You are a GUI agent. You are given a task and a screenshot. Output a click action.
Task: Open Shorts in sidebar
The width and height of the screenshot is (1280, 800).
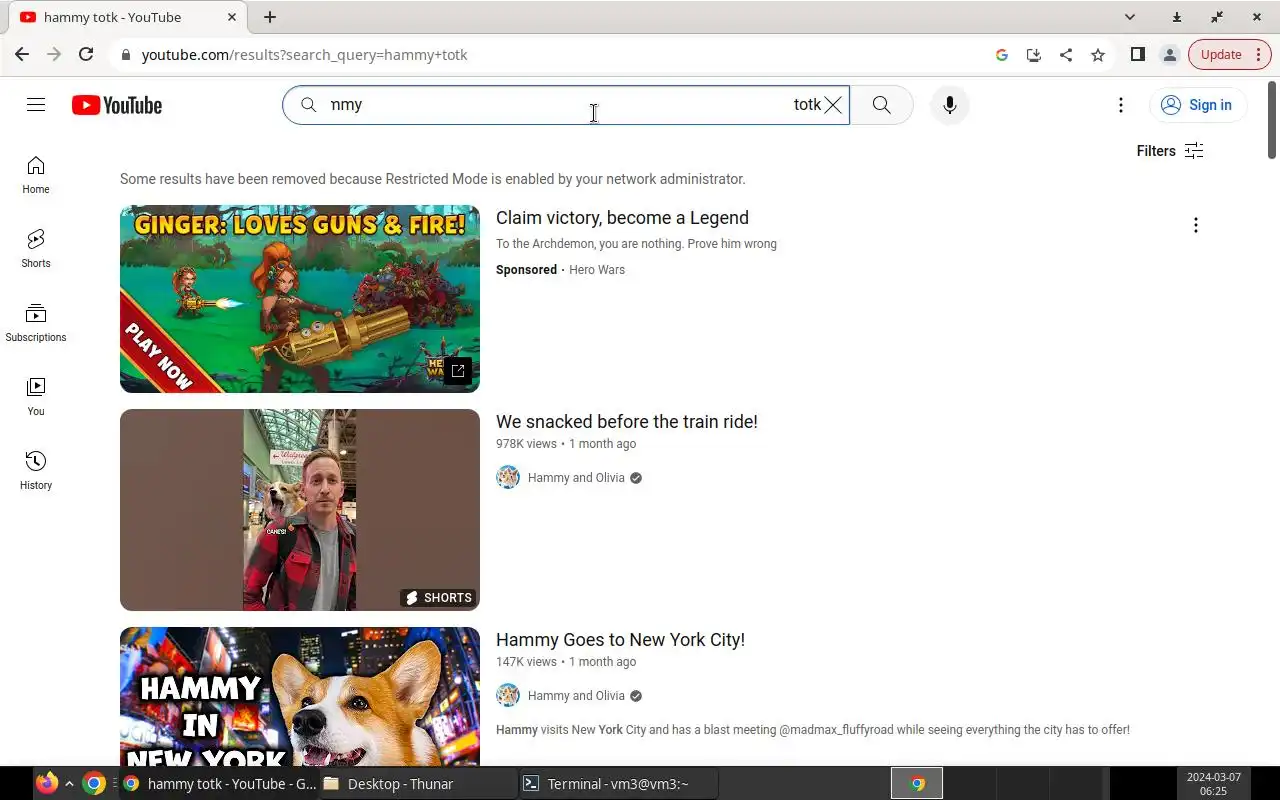36,248
